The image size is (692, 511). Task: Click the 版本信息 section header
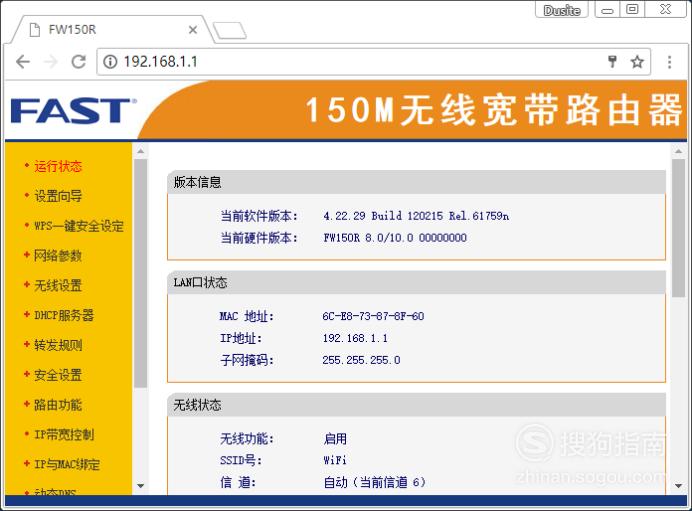click(x=416, y=182)
